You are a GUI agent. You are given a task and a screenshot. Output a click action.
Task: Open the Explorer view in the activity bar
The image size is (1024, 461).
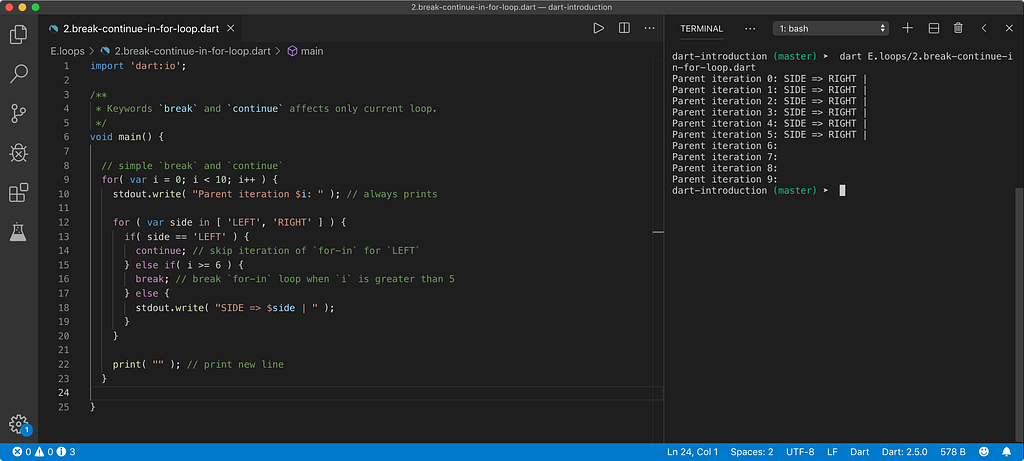(18, 34)
